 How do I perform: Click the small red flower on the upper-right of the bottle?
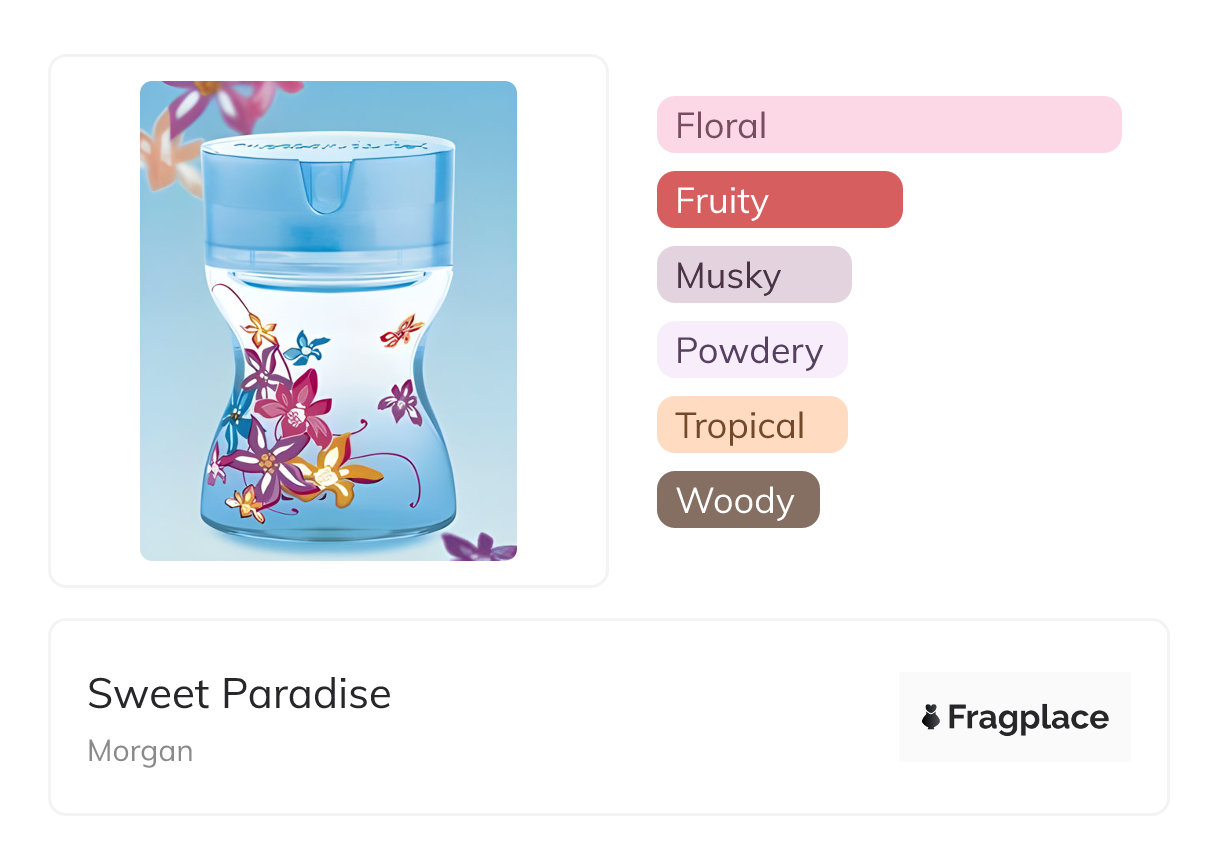[402, 330]
